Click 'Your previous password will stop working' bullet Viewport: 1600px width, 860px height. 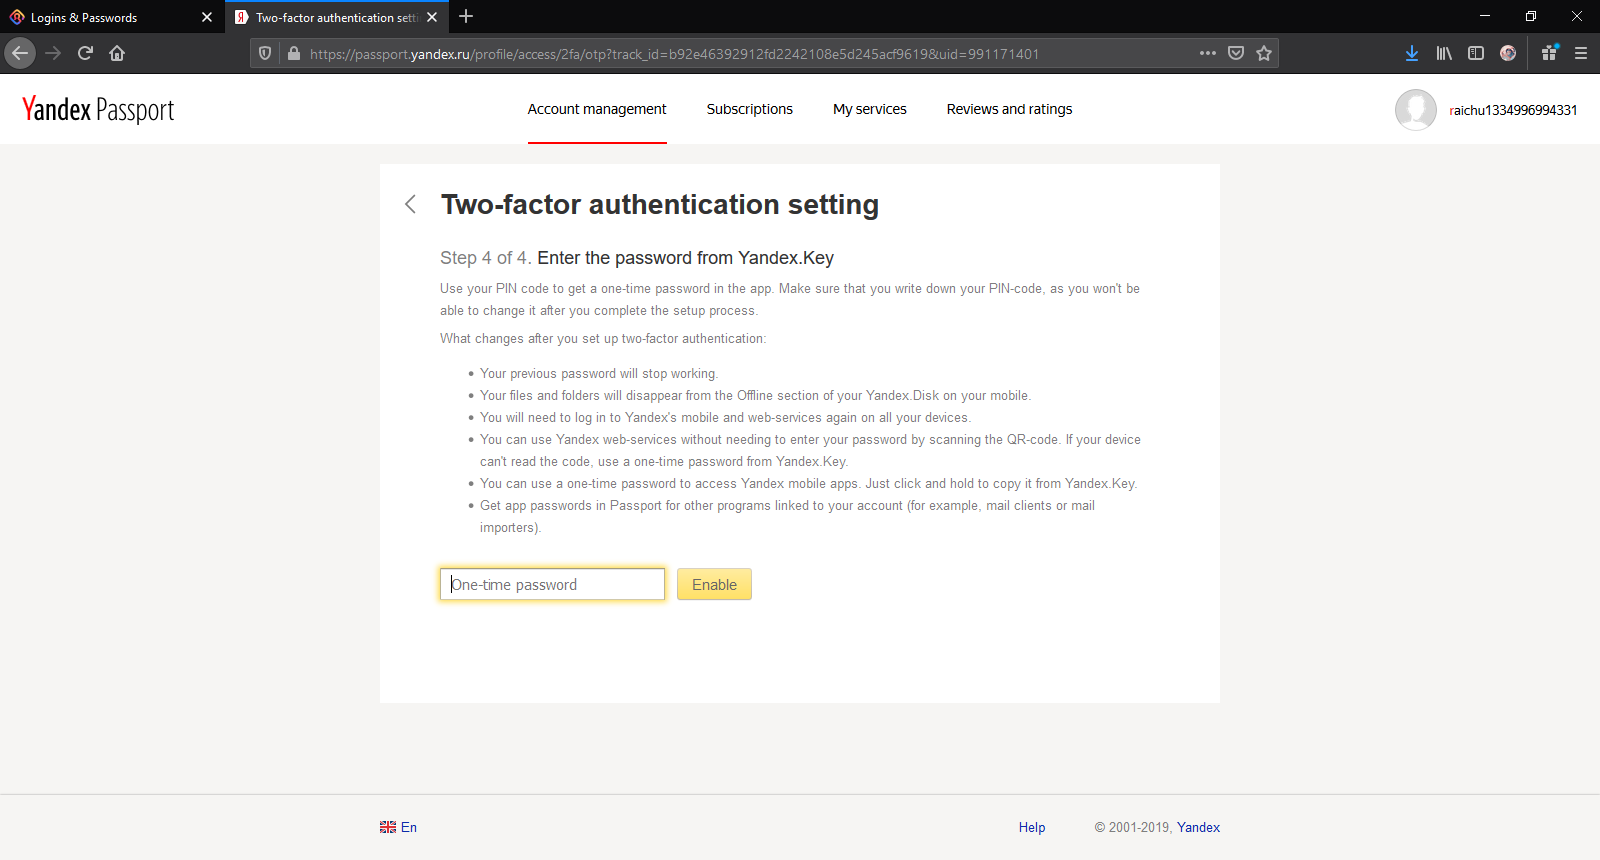coord(599,373)
